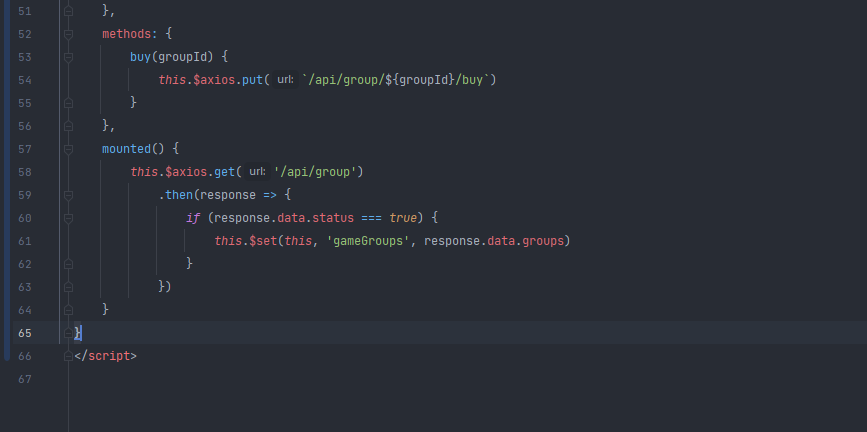The image size is (867, 432).
Task: Click the fold end marker on line 55
Action: tap(69, 103)
